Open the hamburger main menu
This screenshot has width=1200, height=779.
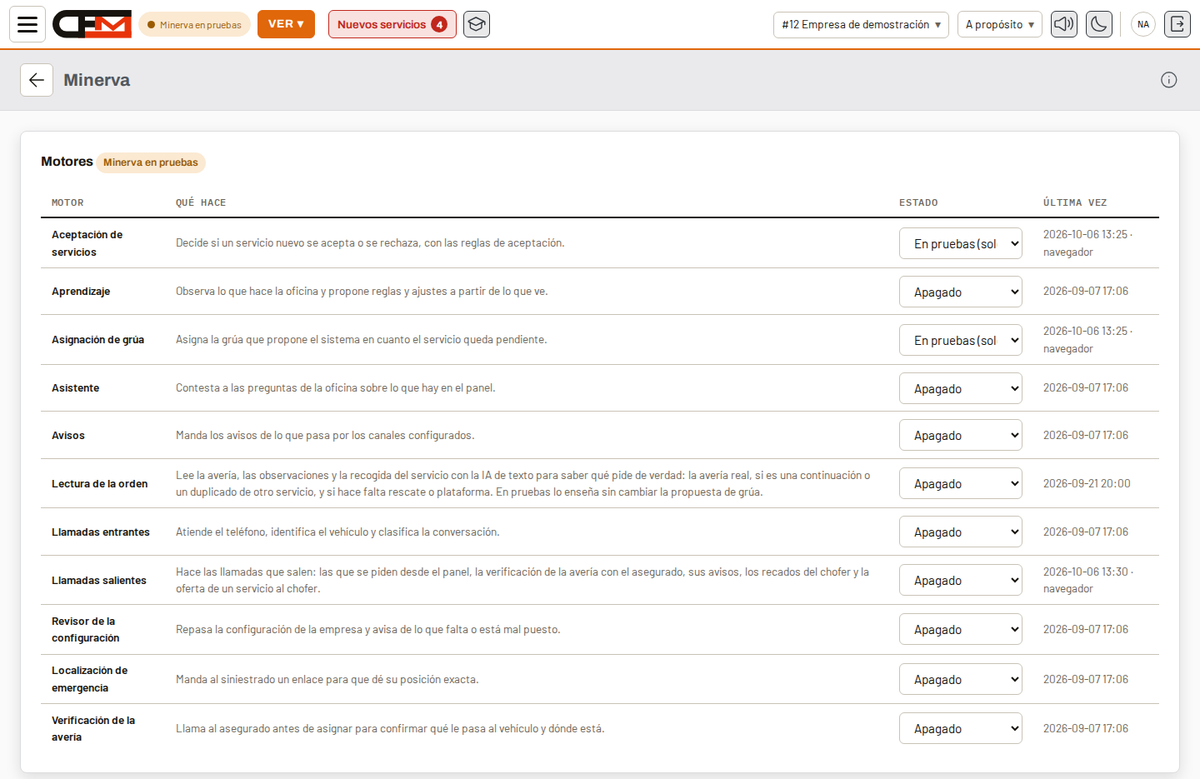click(27, 24)
